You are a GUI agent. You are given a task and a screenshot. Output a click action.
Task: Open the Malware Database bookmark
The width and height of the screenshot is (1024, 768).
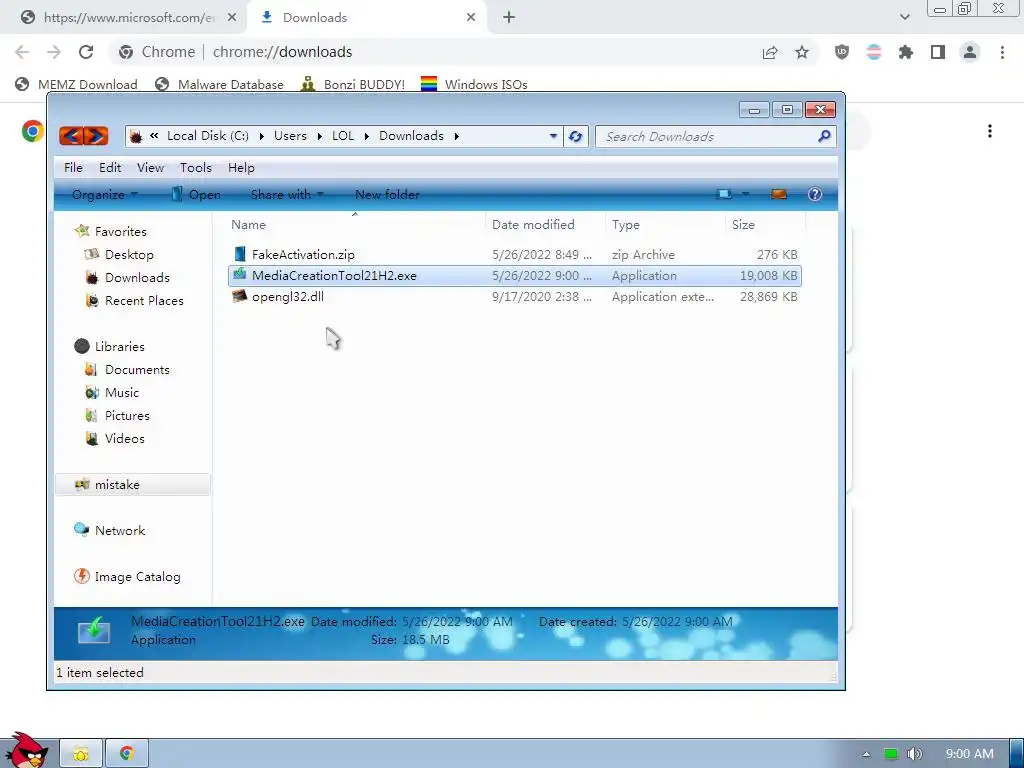pyautogui.click(x=219, y=84)
